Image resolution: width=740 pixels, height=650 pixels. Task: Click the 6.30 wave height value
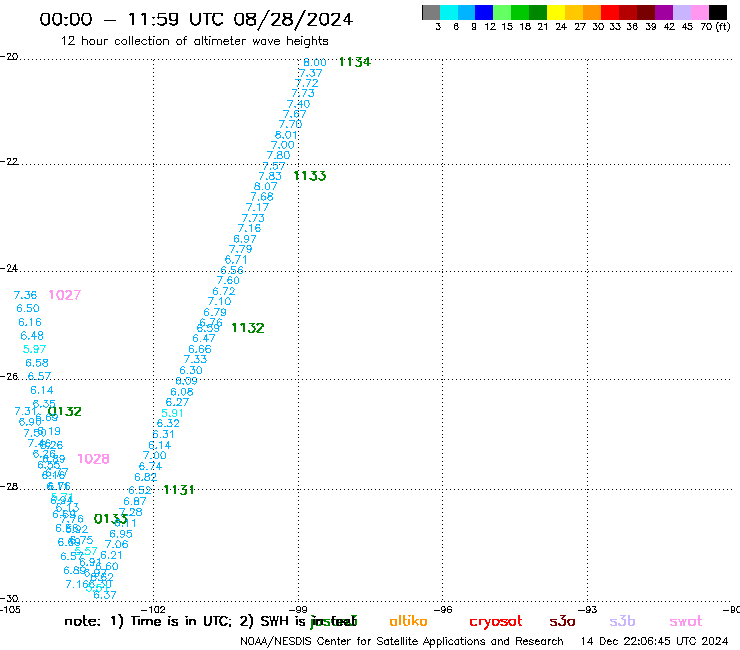click(191, 371)
